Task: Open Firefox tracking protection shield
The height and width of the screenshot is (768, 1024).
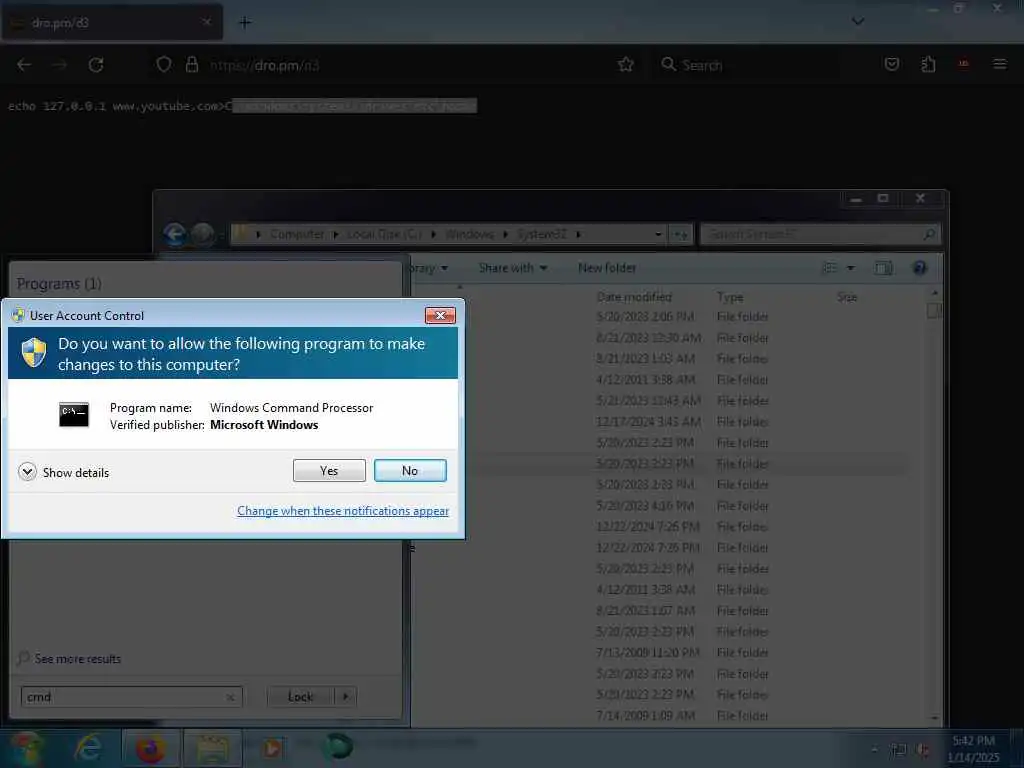Action: (164, 65)
